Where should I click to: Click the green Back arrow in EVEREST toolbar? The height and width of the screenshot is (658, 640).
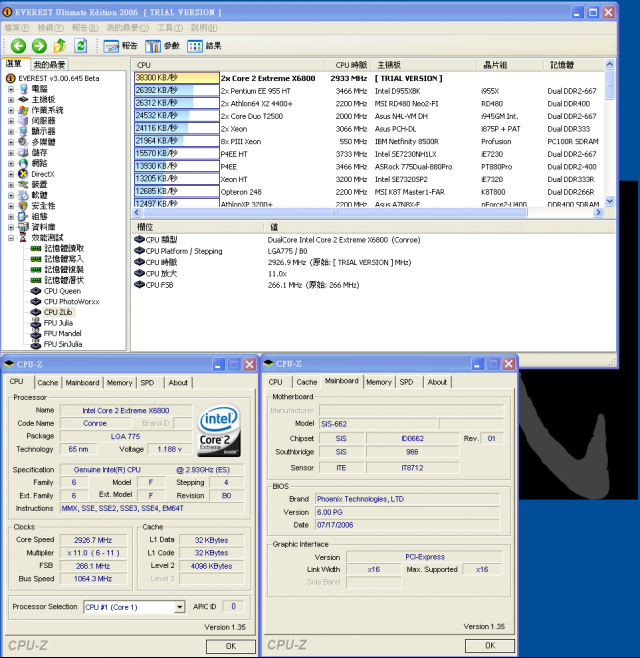click(18, 45)
